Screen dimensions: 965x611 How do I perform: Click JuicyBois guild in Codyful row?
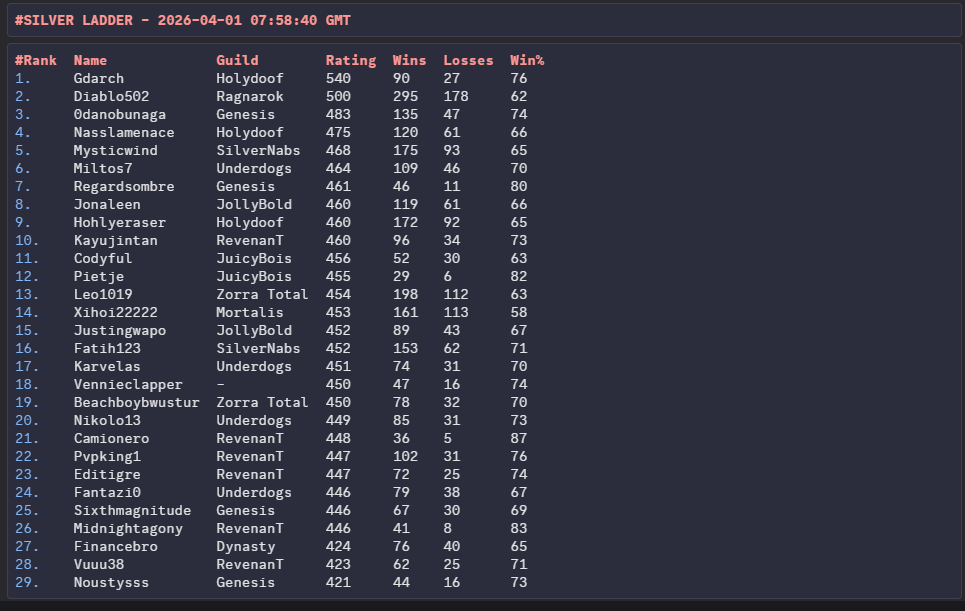coord(254,258)
